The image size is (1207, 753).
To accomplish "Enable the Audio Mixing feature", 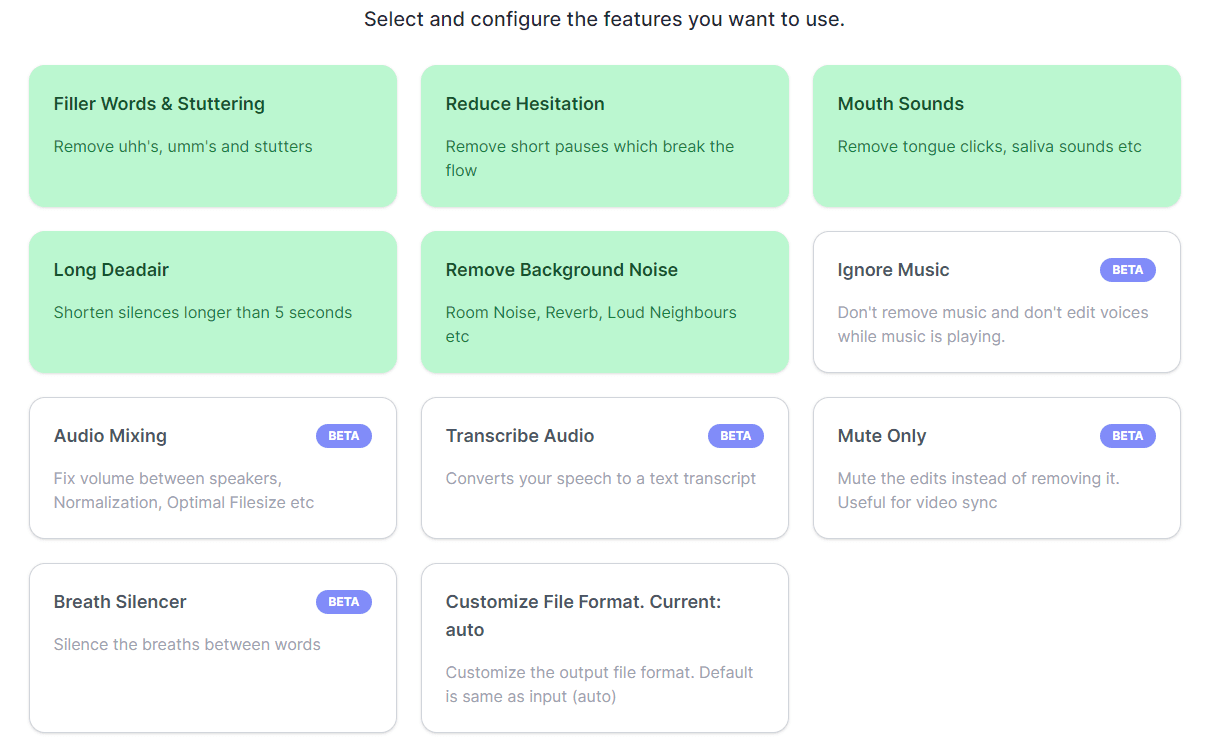I will pos(212,468).
